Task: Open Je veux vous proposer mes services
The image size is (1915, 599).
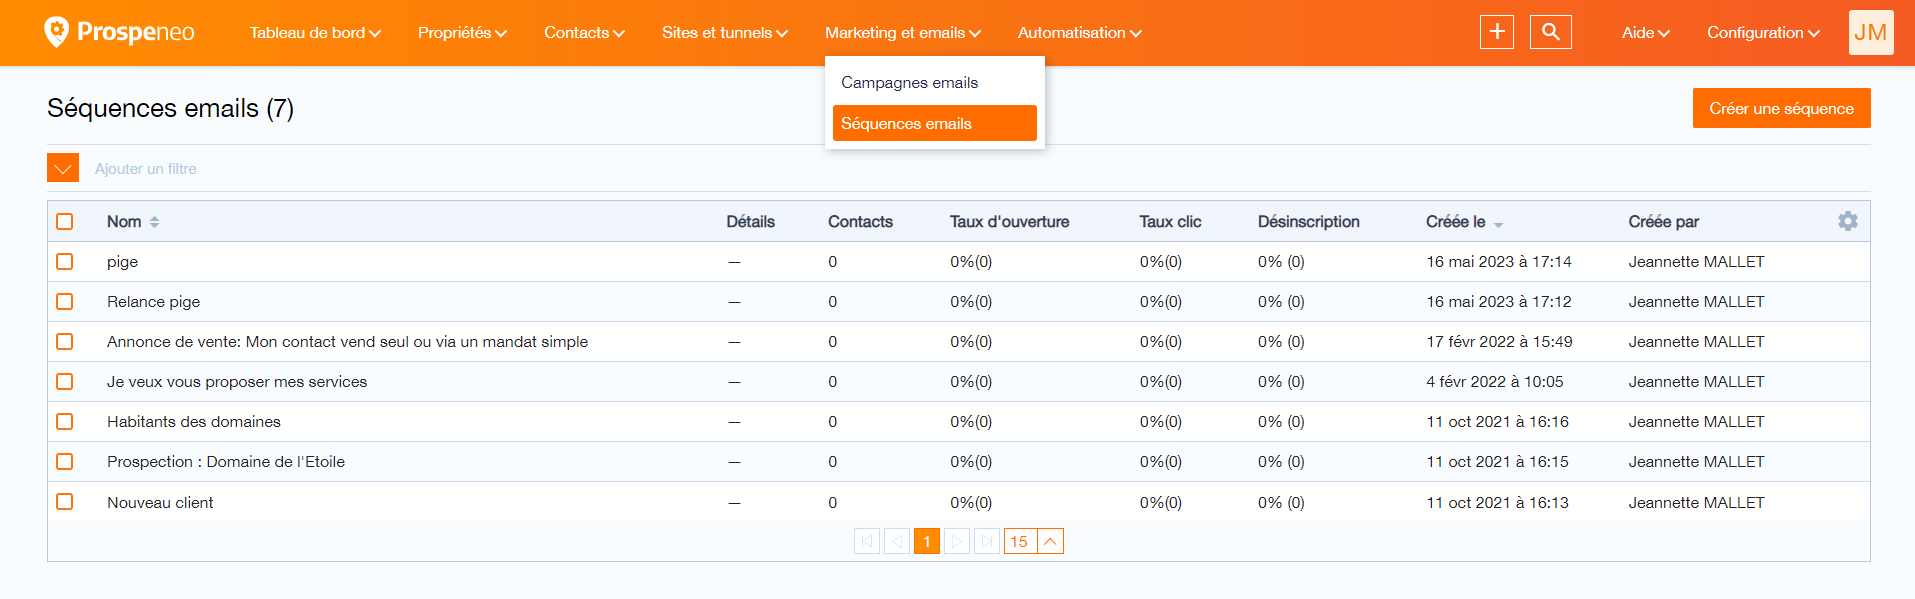Action: 237,382
